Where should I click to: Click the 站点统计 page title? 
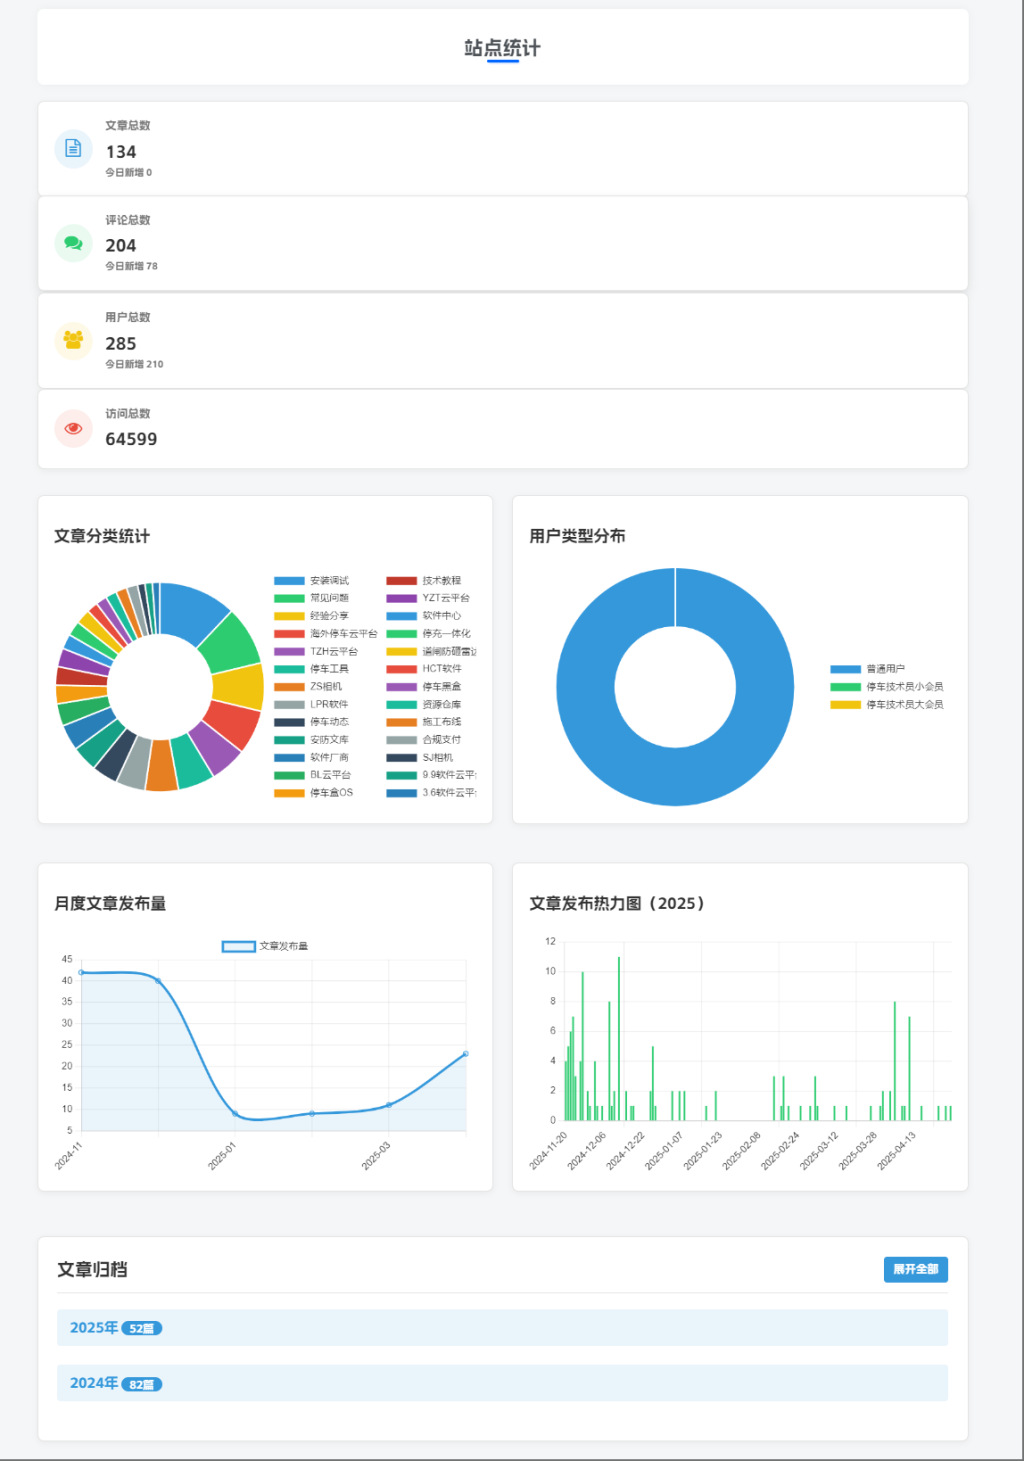click(502, 48)
